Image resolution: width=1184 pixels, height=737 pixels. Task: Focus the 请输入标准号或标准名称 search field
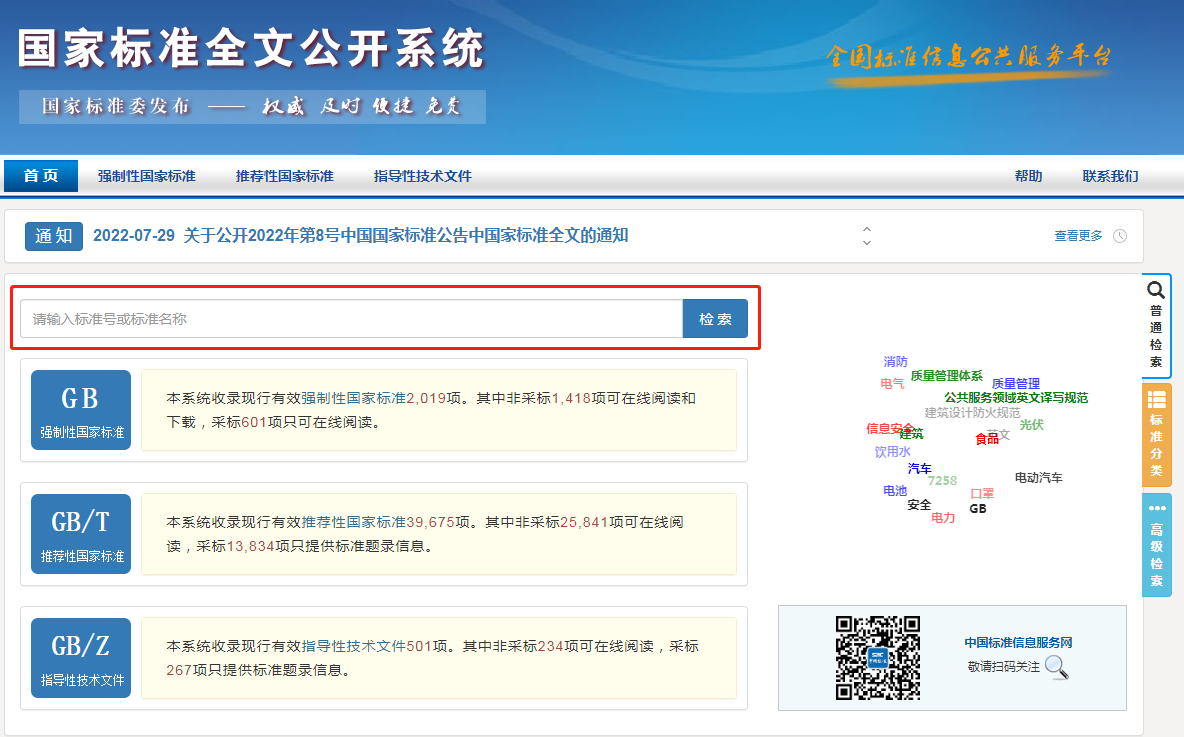(x=352, y=319)
